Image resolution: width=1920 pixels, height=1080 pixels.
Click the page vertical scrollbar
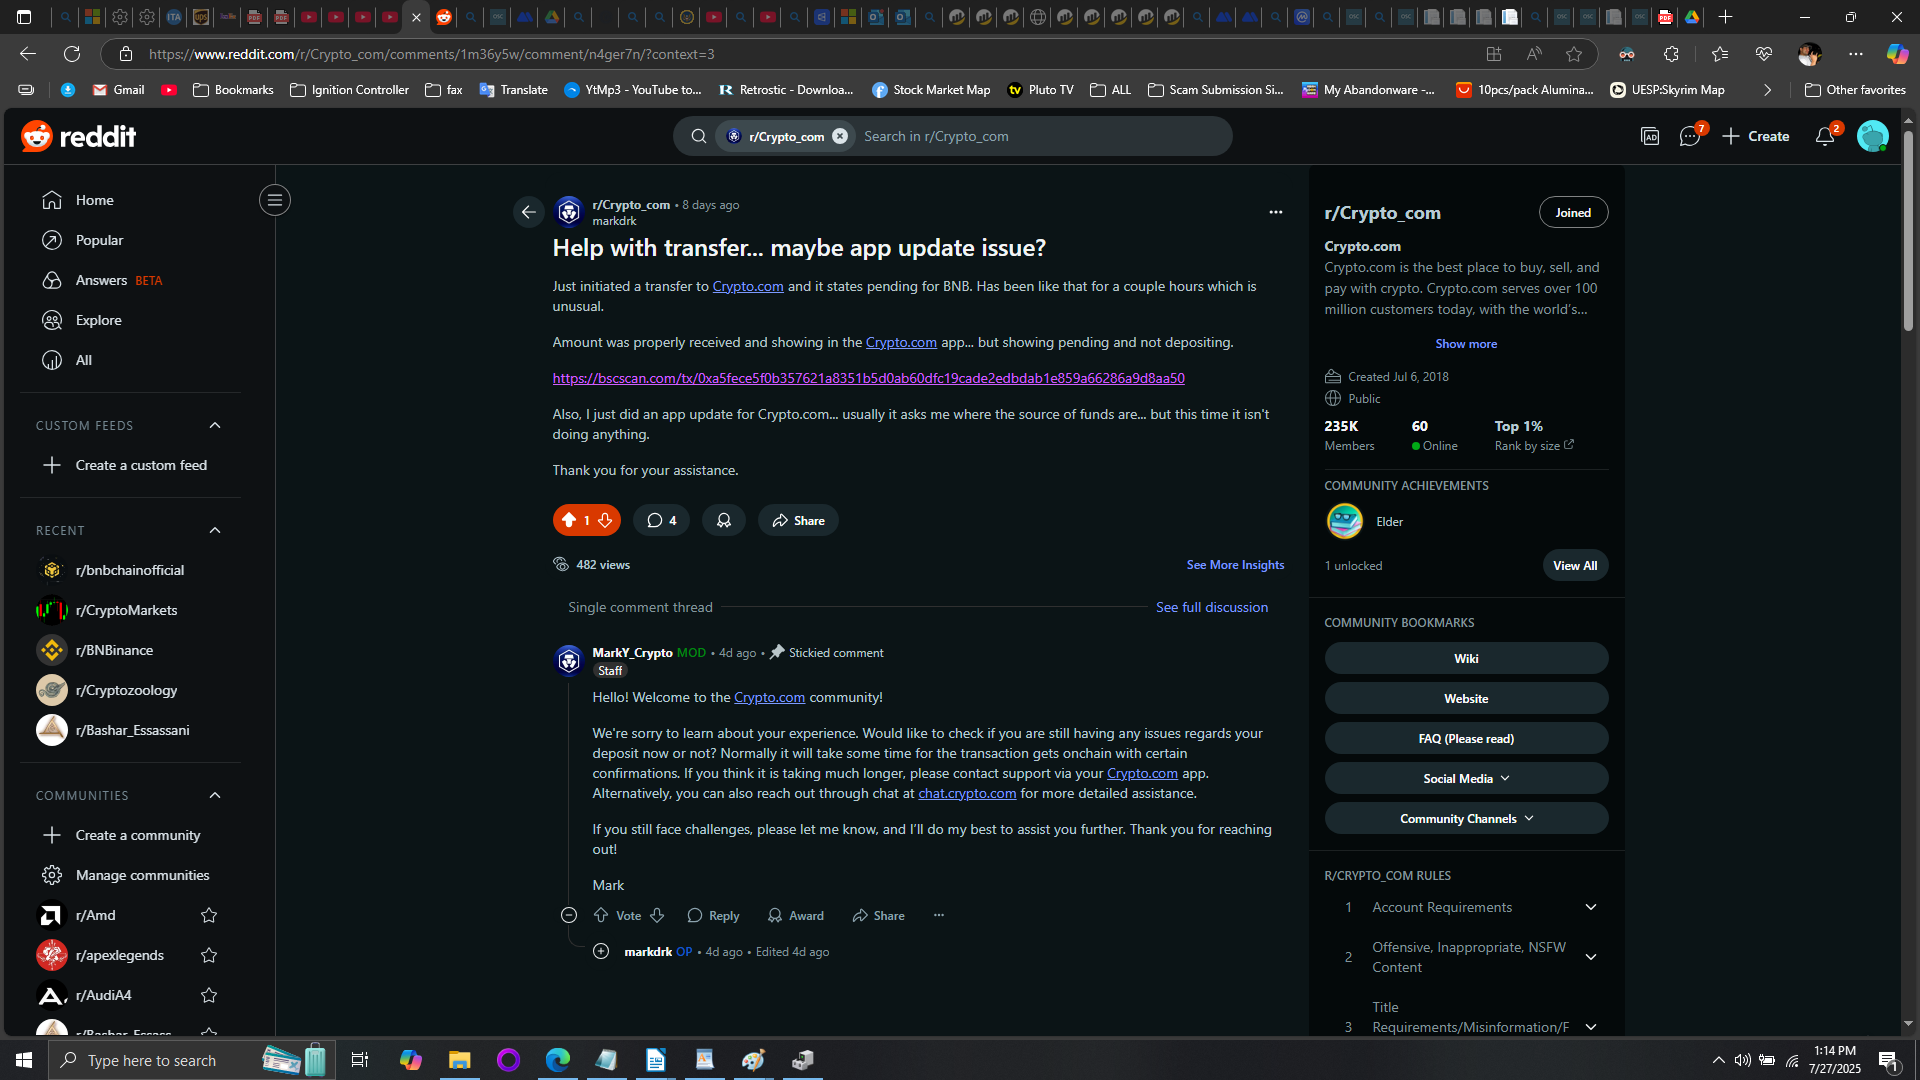[1908, 230]
